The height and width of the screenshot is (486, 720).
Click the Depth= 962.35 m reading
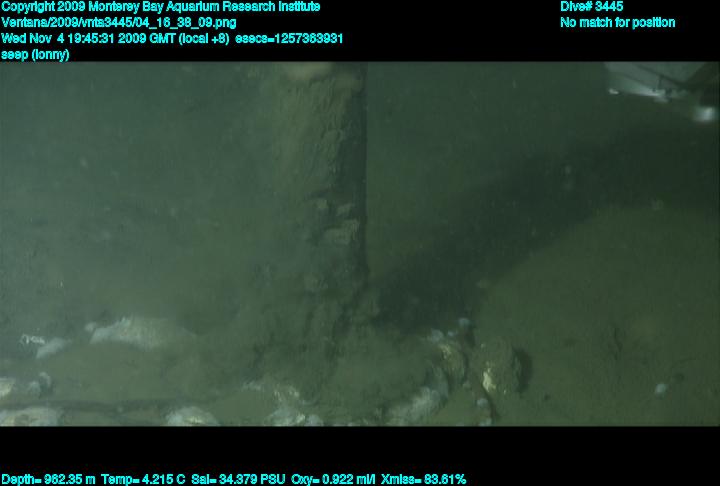point(48,480)
